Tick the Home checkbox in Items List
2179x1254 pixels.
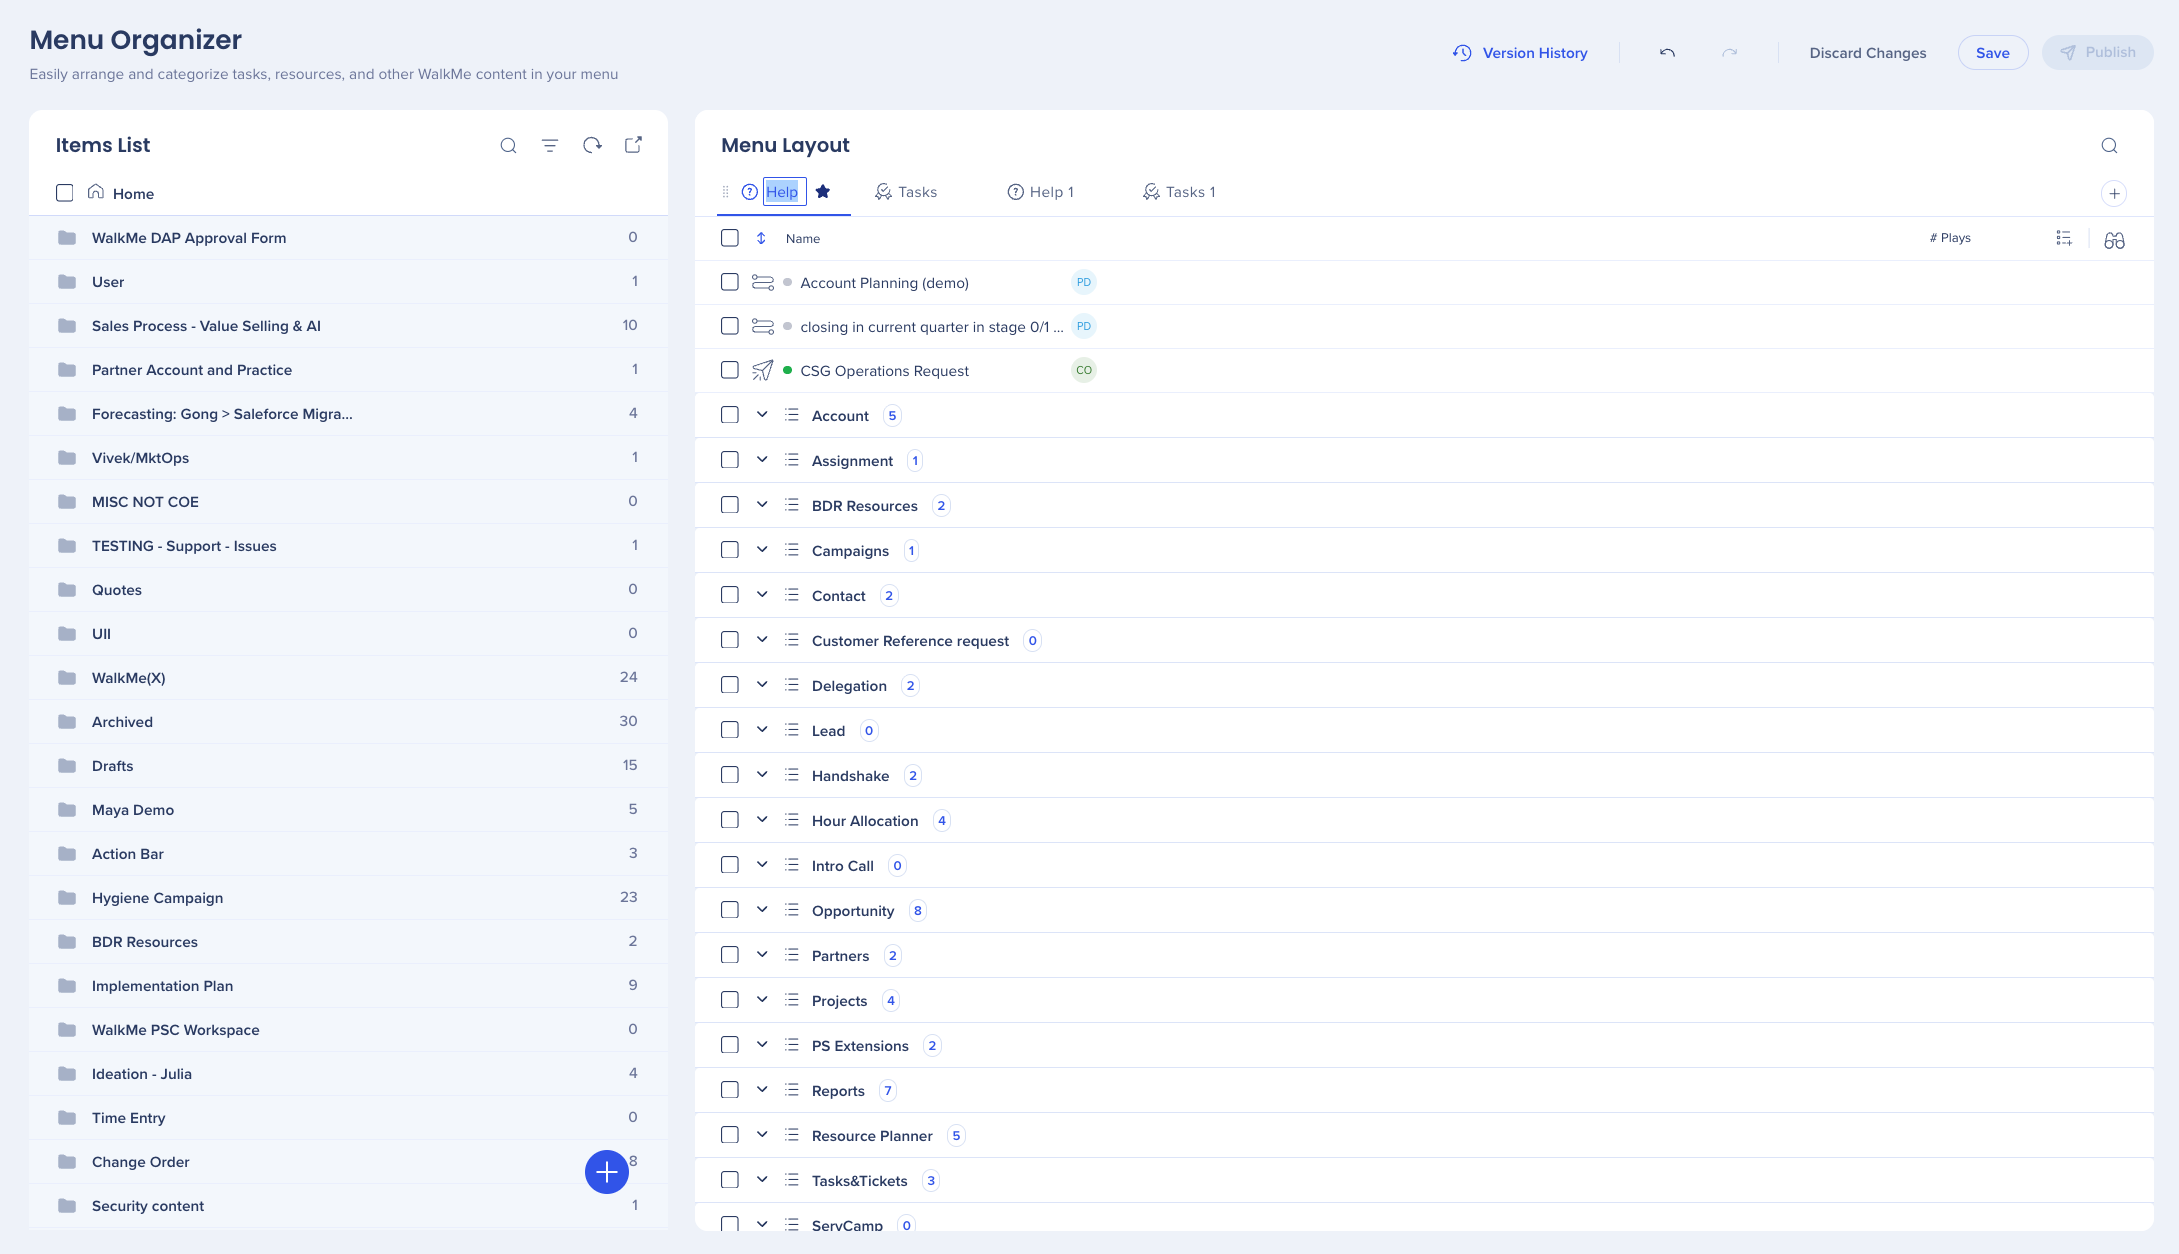tap(65, 193)
